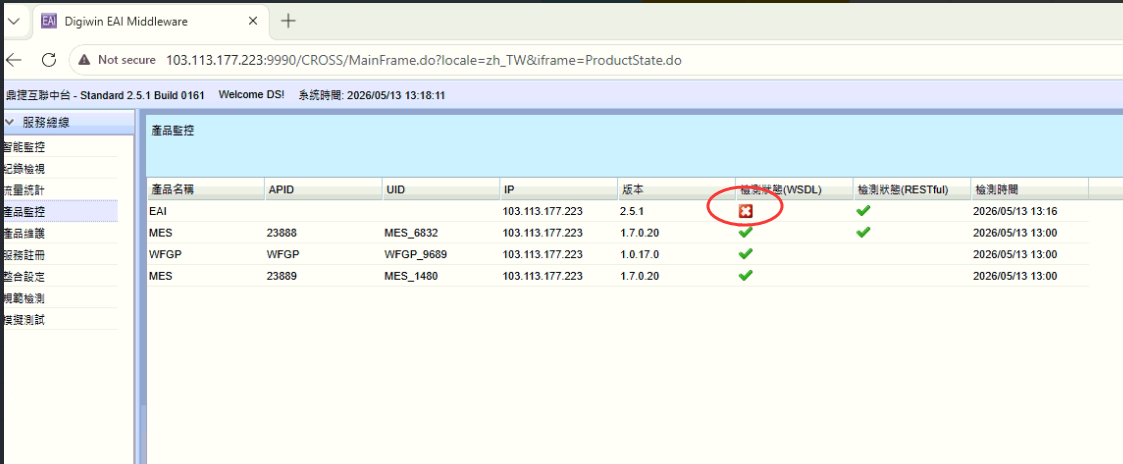The image size is (1123, 464).
Task: Click the RESTful green check in EAI row
Action: [x=863, y=211]
